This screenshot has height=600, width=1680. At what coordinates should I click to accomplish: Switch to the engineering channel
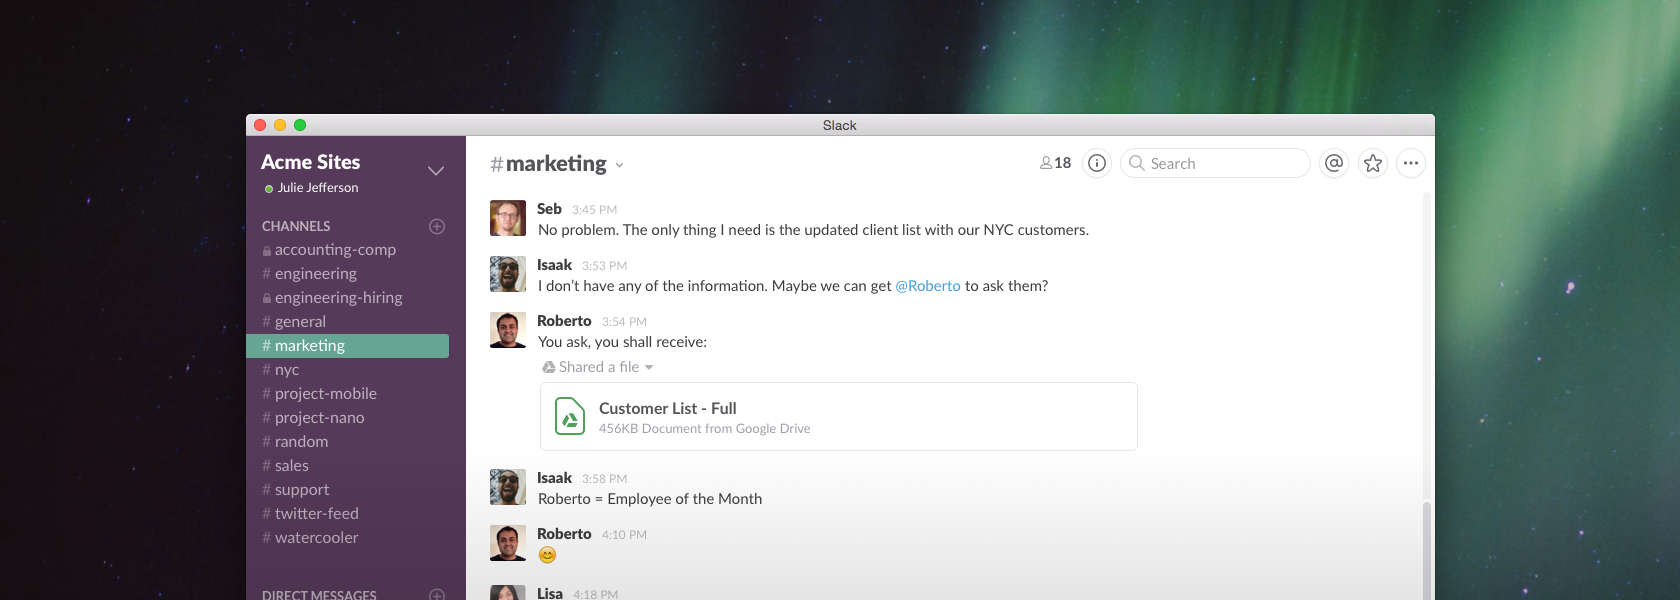pyautogui.click(x=315, y=274)
